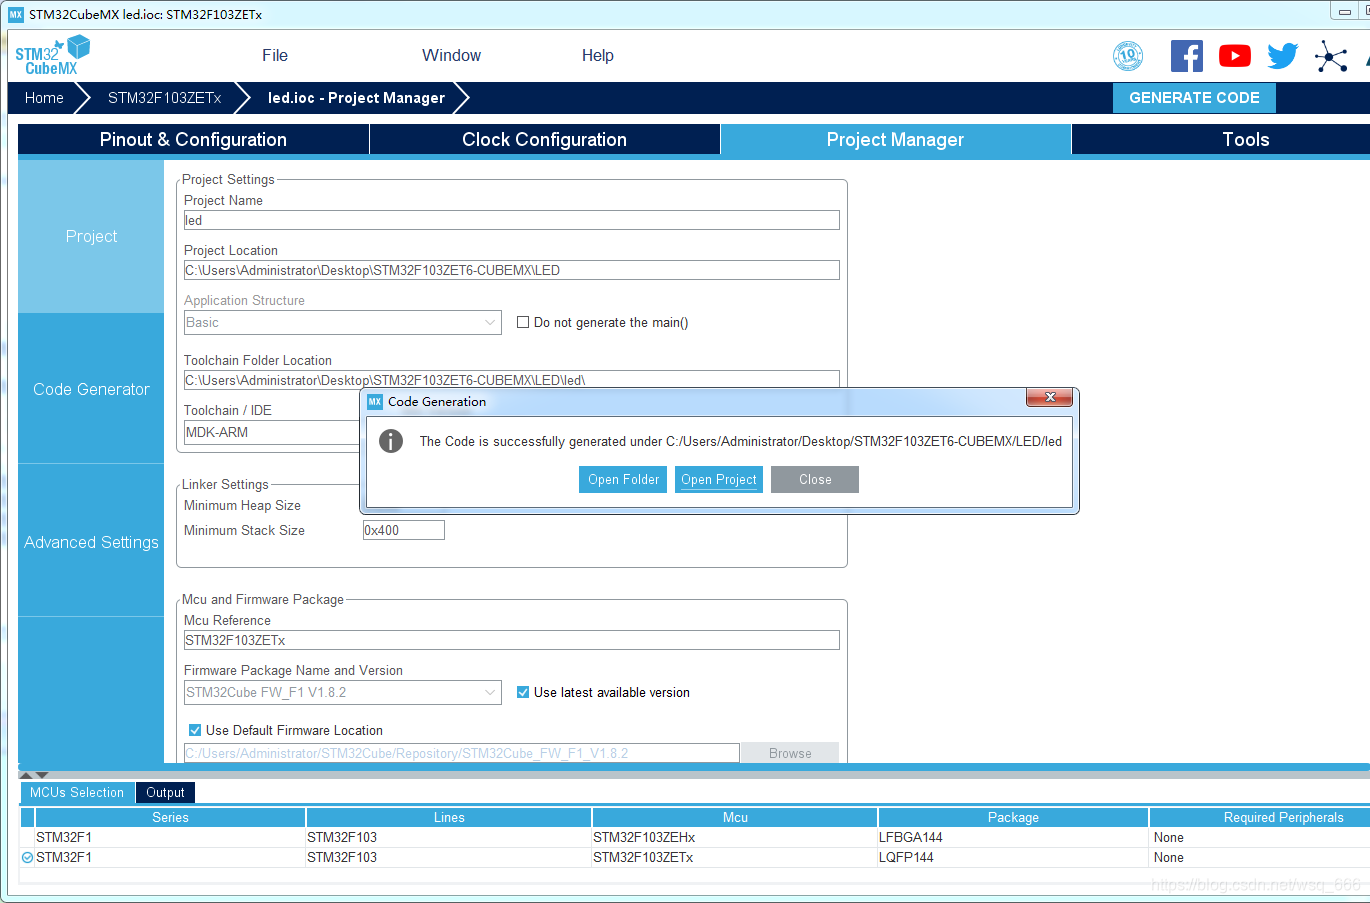The height and width of the screenshot is (903, 1370).
Task: Click the MX icon in title bar
Action: coord(15,14)
